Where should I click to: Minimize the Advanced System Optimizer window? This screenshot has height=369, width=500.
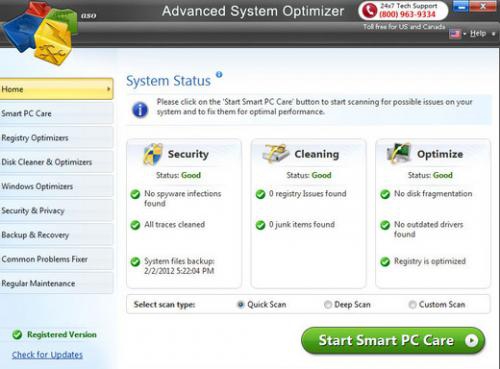[x=461, y=6]
